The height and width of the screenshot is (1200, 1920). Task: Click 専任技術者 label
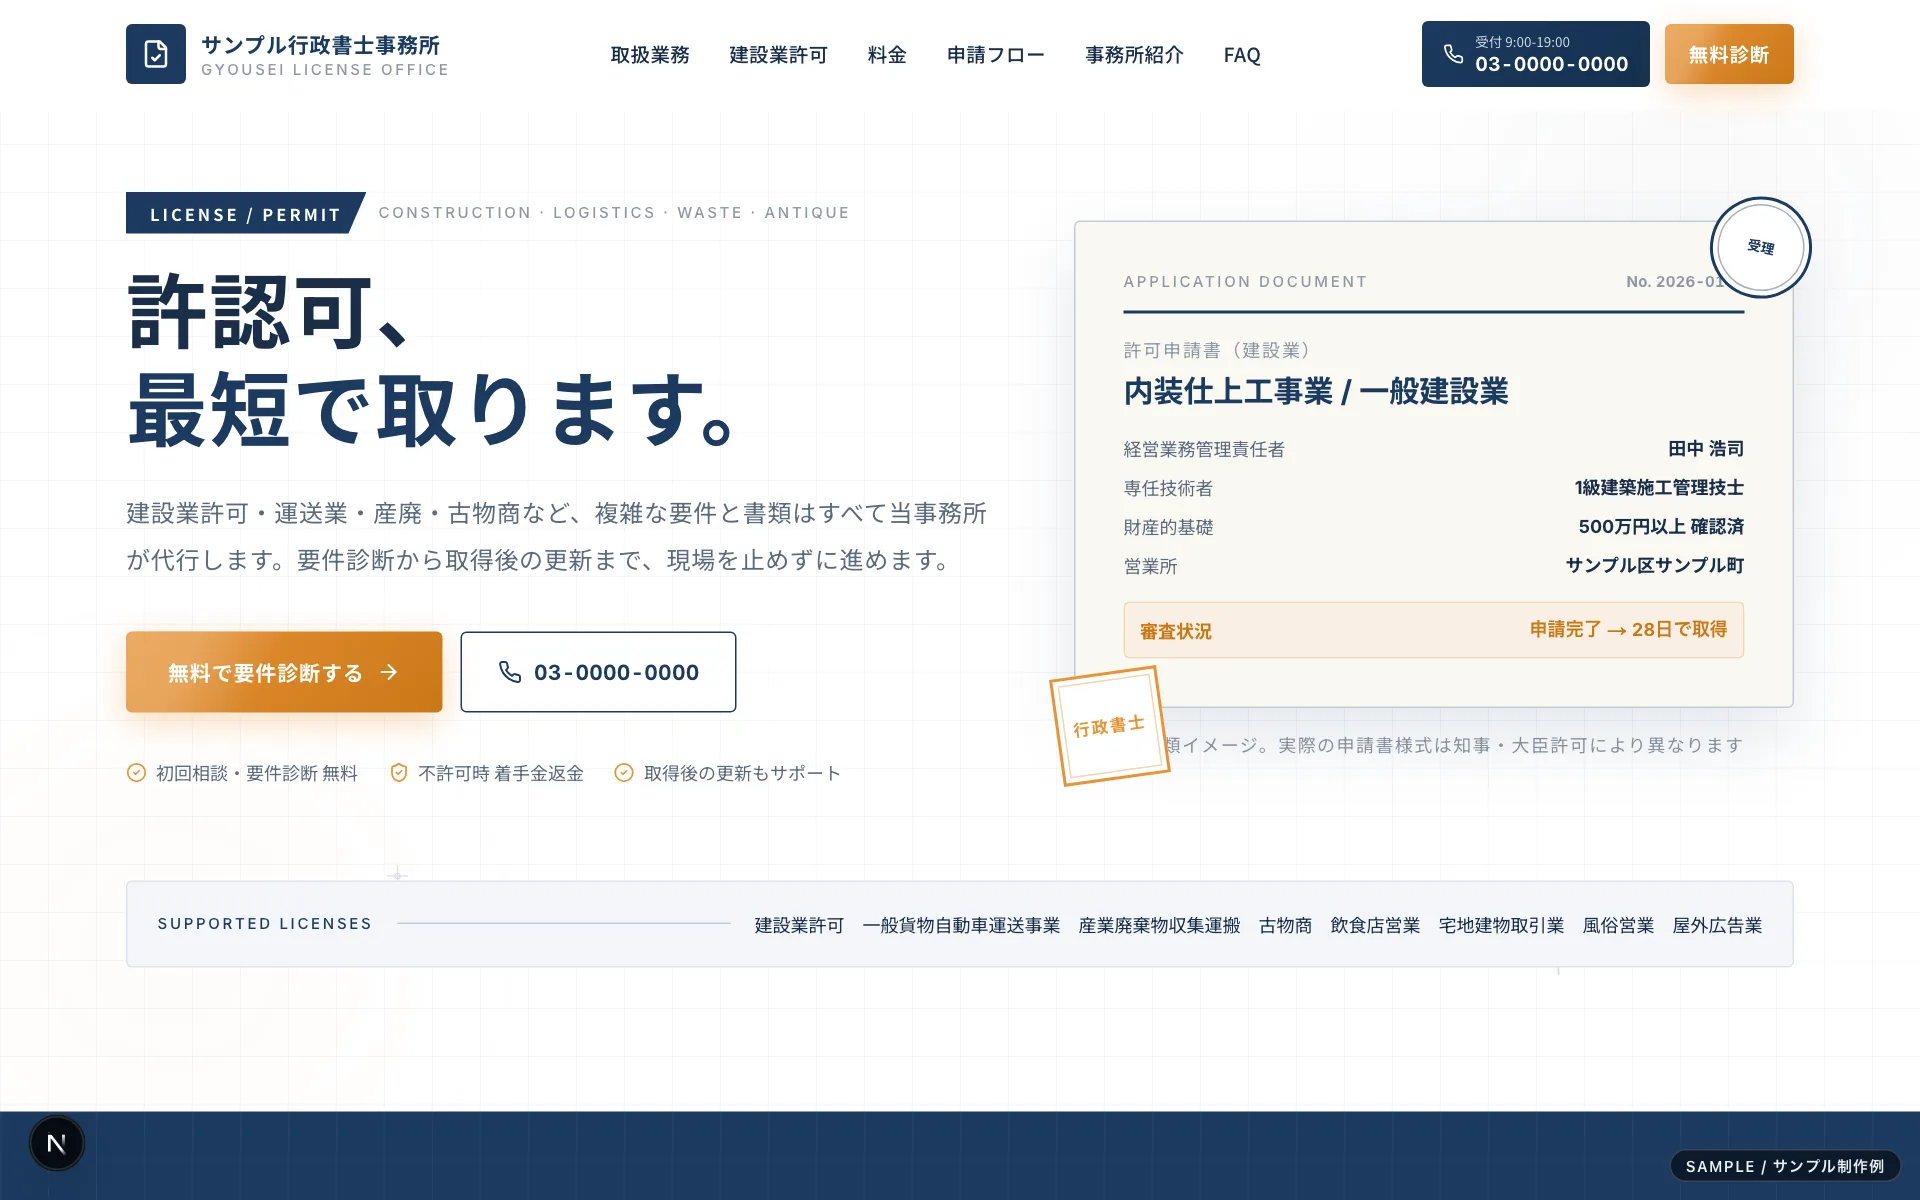[x=1168, y=489]
